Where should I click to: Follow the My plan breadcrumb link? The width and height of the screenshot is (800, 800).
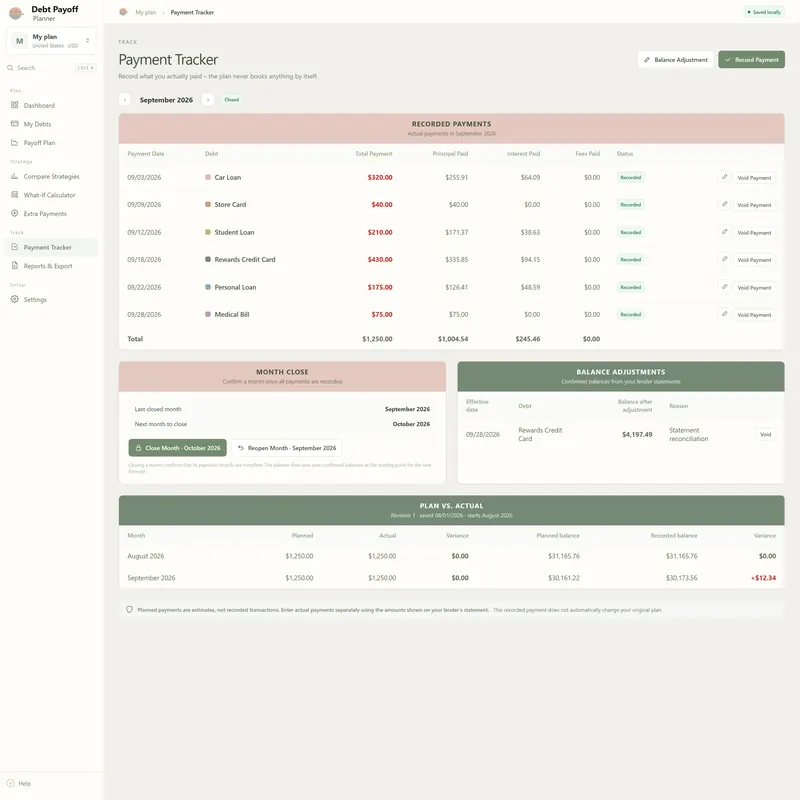pos(146,12)
